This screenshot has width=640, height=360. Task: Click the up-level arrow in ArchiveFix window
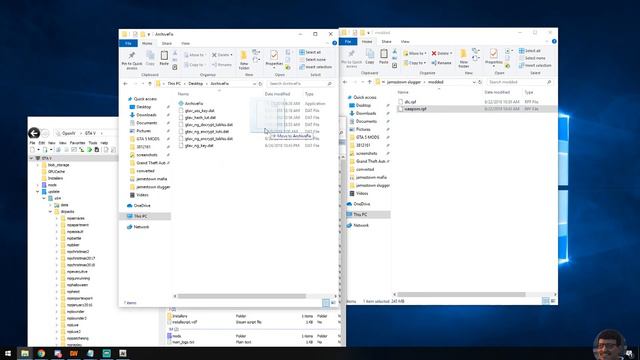(x=150, y=84)
